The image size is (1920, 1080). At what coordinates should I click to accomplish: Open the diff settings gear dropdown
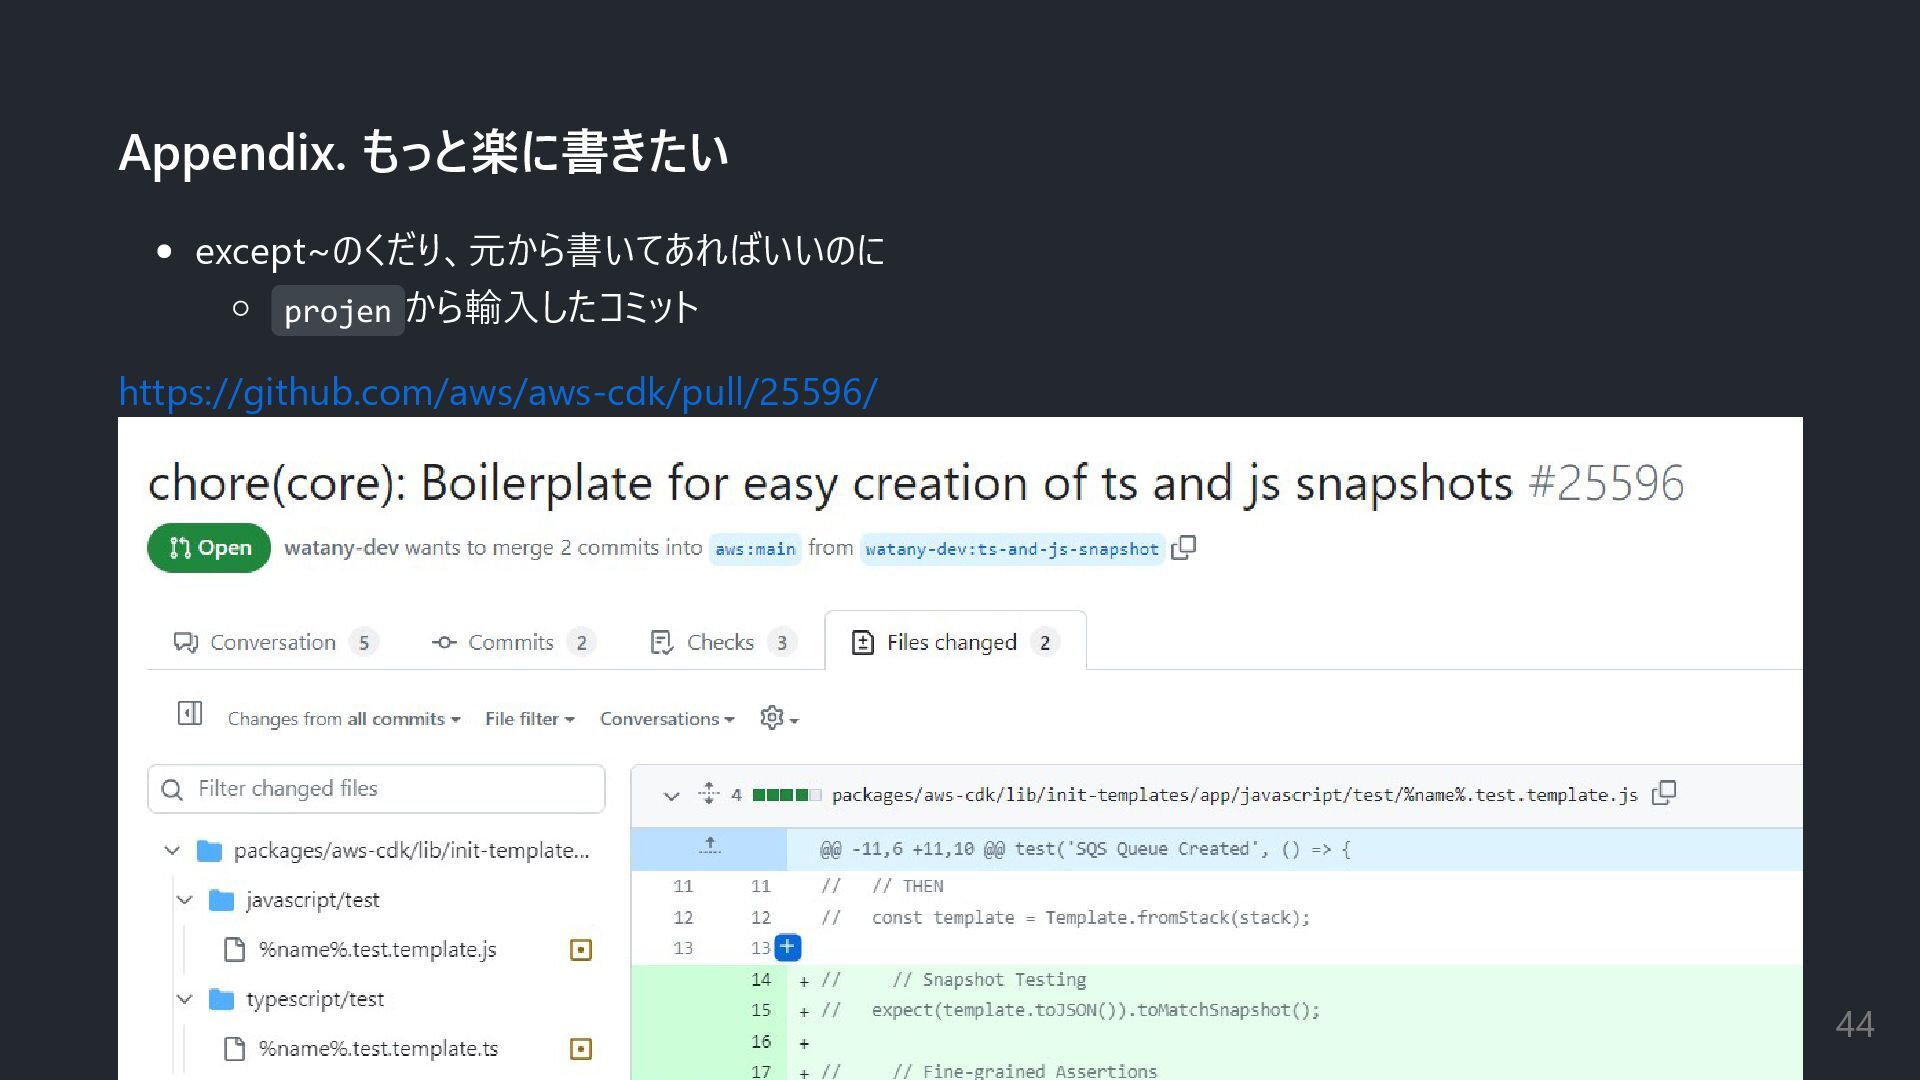779,718
